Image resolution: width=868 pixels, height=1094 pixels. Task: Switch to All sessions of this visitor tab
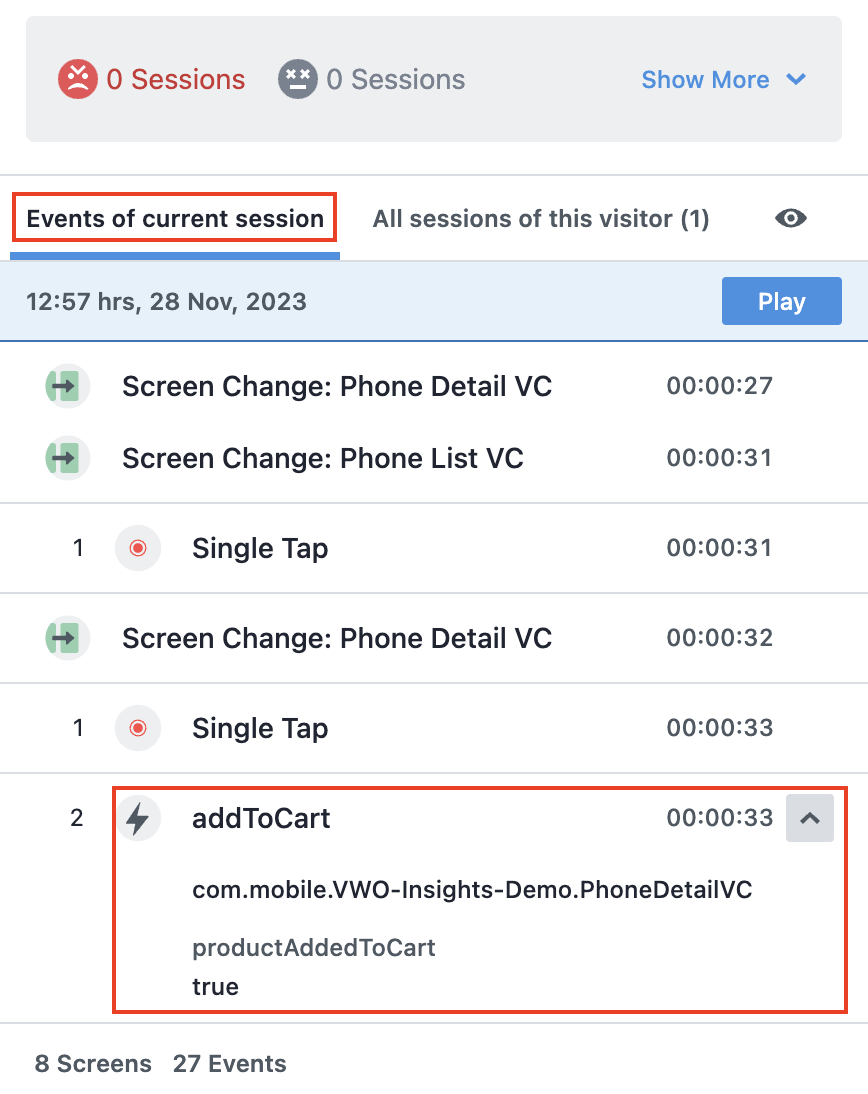pyautogui.click(x=541, y=218)
